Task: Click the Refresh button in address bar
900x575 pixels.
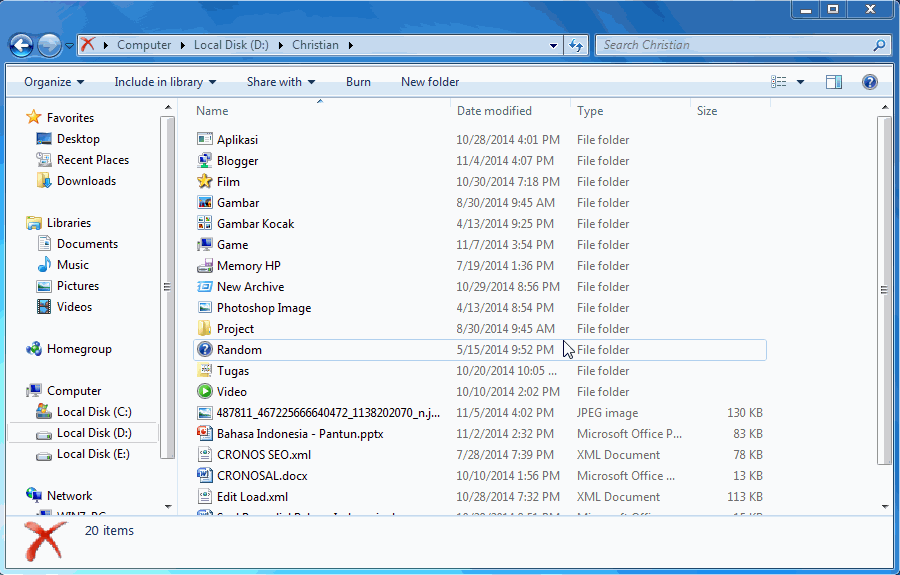Action: pos(576,45)
